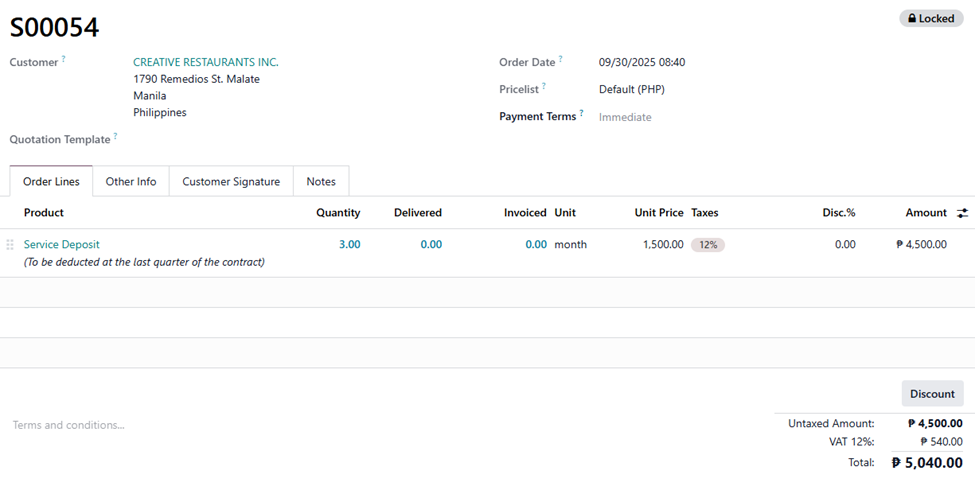This screenshot has height=494, width=975.
Task: Select the Order Lines tab
Action: click(51, 182)
